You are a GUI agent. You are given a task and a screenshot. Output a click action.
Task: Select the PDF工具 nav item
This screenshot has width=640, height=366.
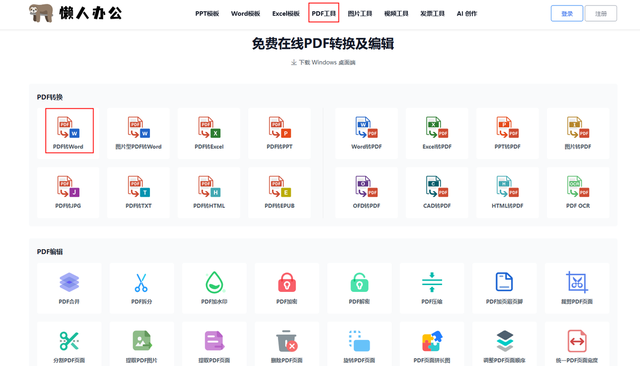[x=324, y=13]
